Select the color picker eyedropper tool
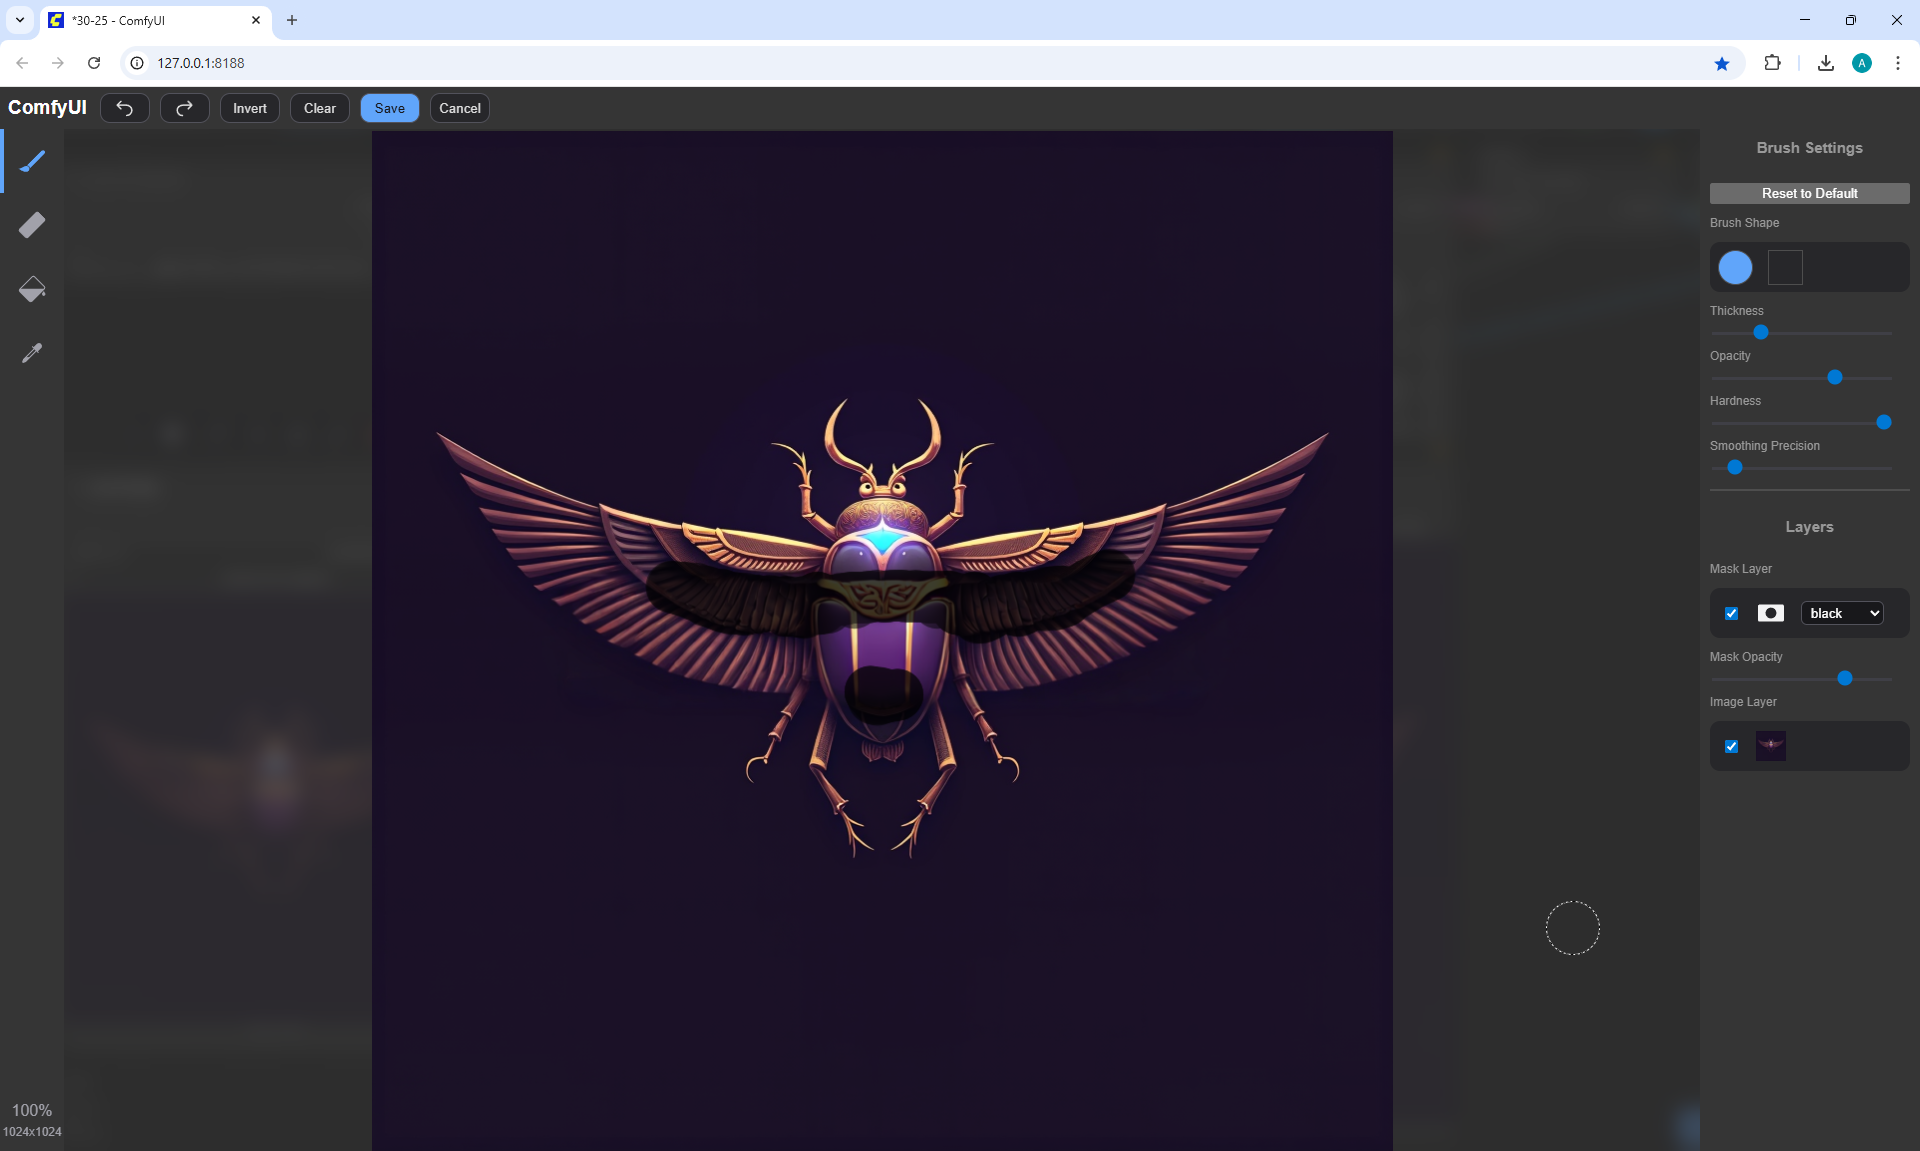1920x1151 pixels. click(32, 353)
